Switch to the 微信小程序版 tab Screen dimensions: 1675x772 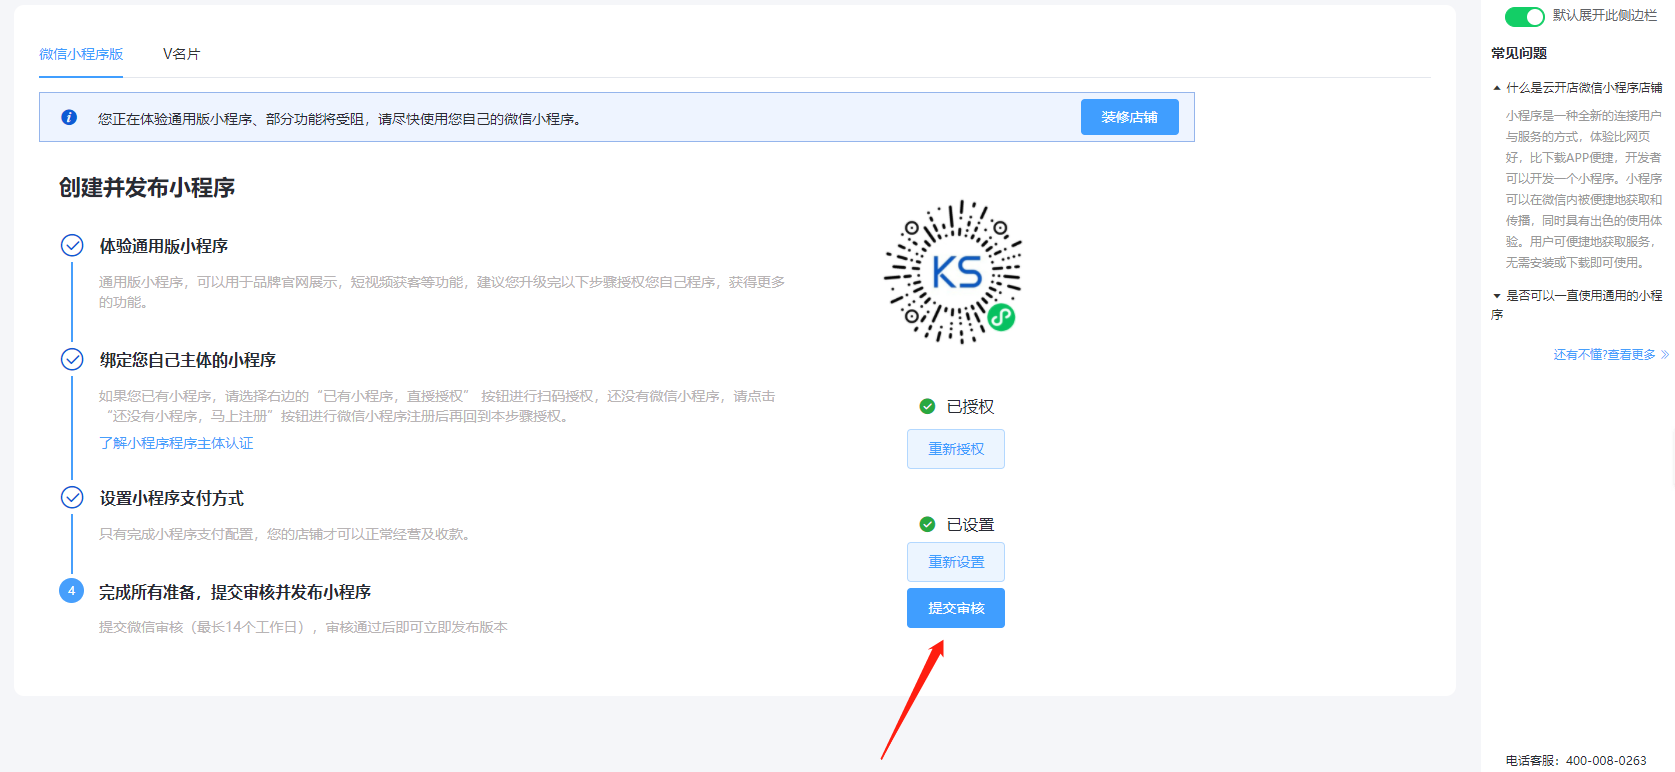click(81, 54)
